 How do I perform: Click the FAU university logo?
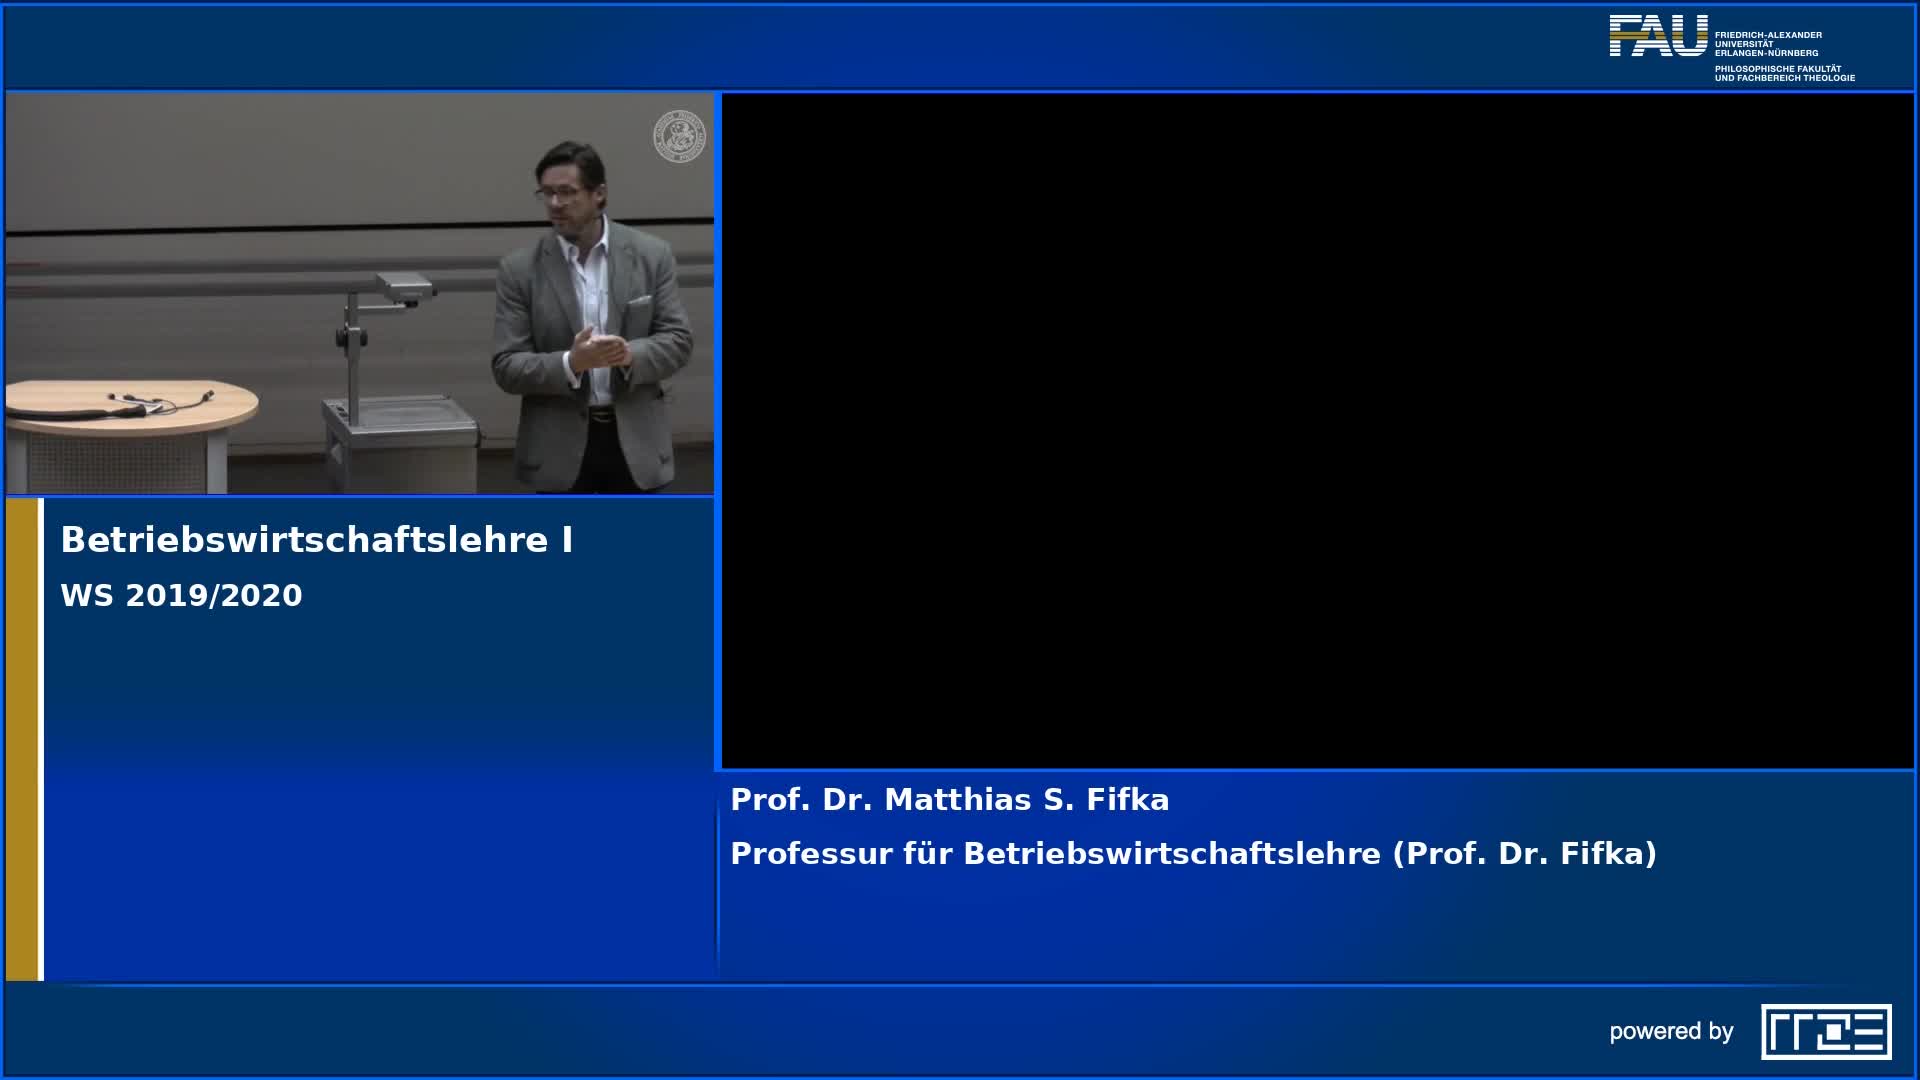pos(1657,36)
